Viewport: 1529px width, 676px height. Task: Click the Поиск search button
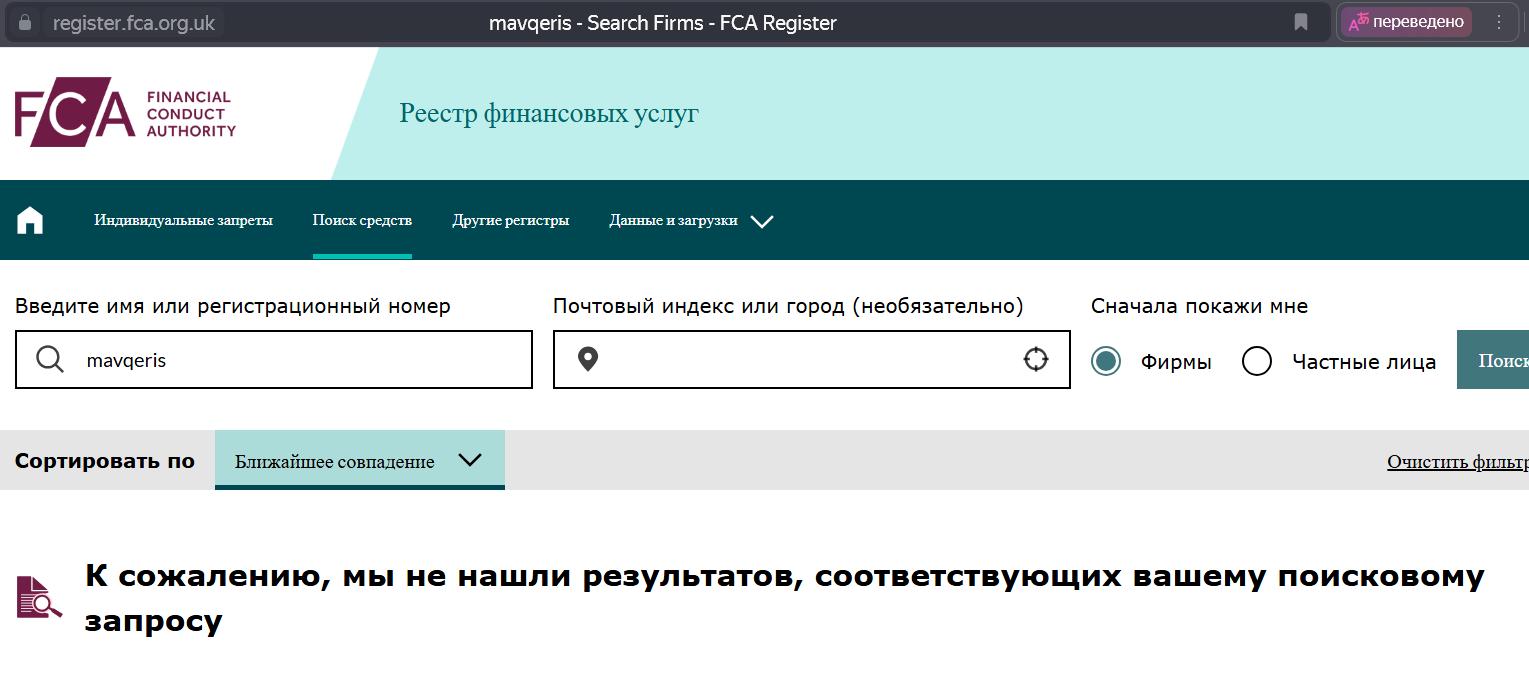coord(1493,360)
